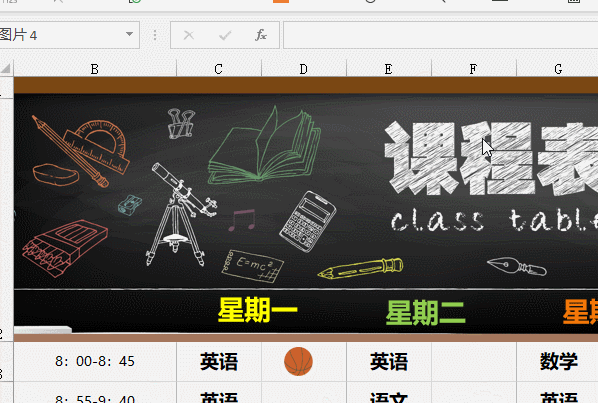Select all cells with corner triangle

click(x=6, y=69)
